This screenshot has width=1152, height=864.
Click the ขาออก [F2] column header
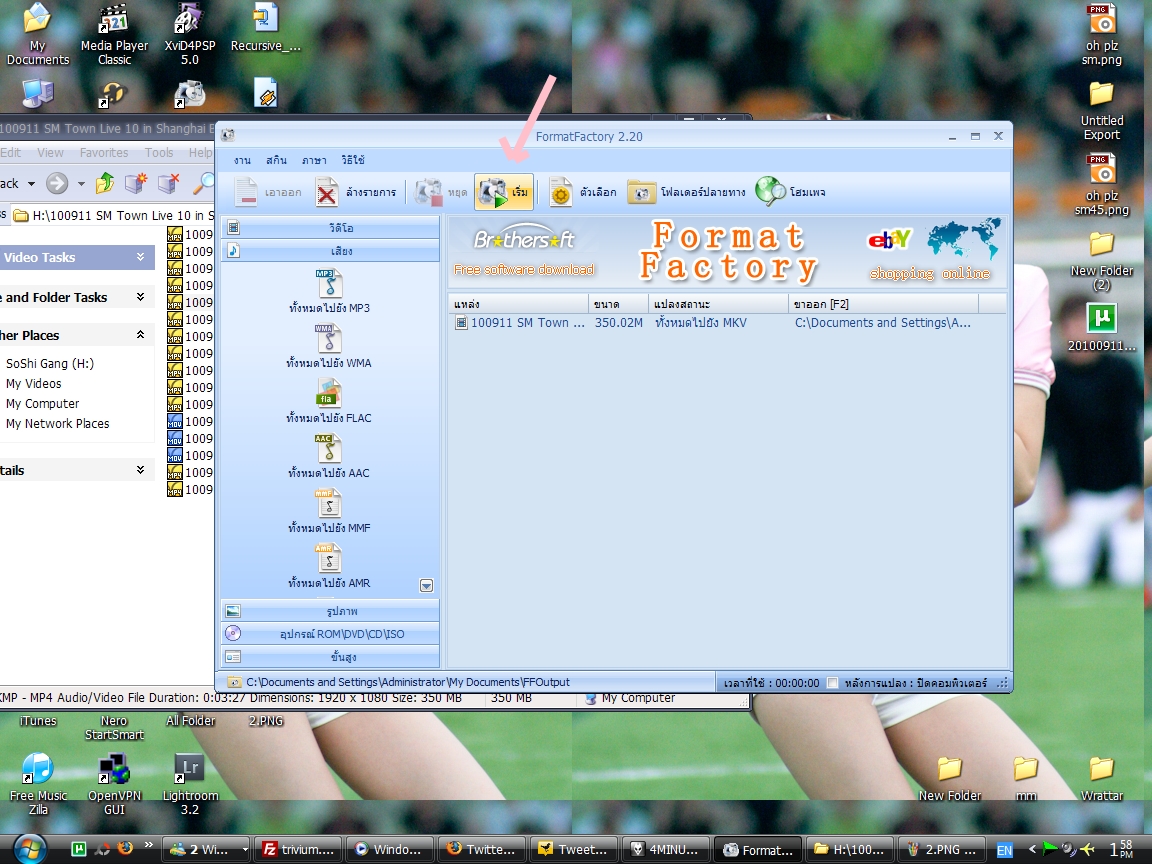pos(884,303)
